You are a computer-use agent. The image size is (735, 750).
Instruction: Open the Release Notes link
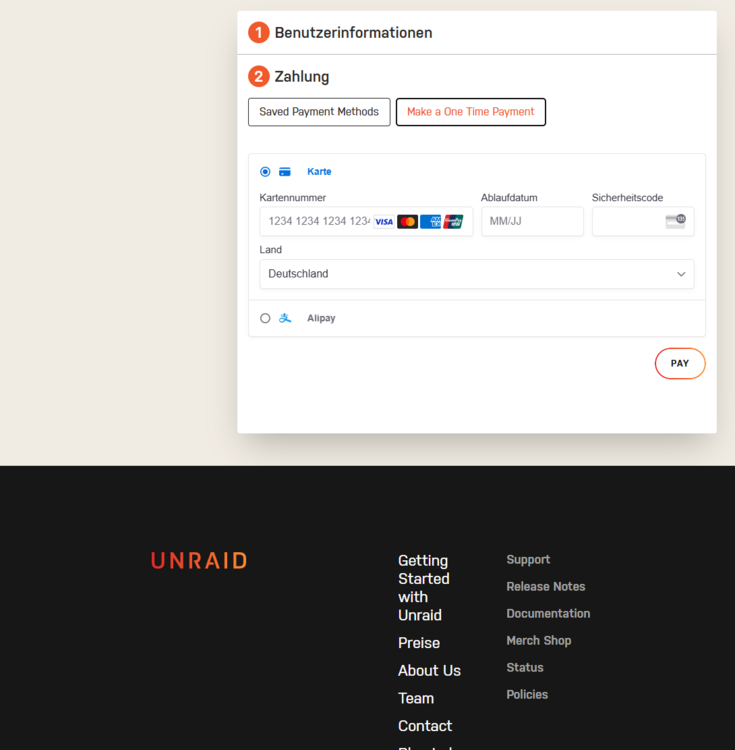(x=546, y=586)
